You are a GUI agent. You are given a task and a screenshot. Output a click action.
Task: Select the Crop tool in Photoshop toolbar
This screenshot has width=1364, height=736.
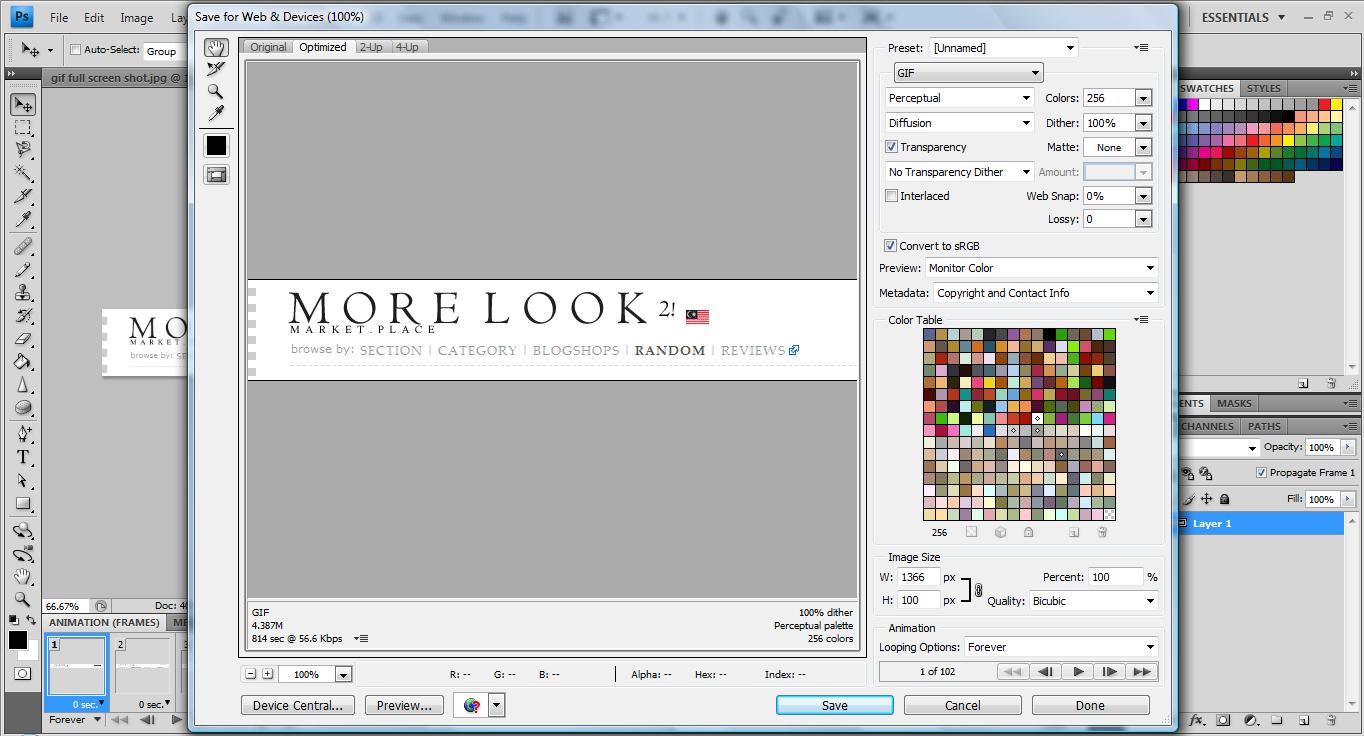[23, 196]
